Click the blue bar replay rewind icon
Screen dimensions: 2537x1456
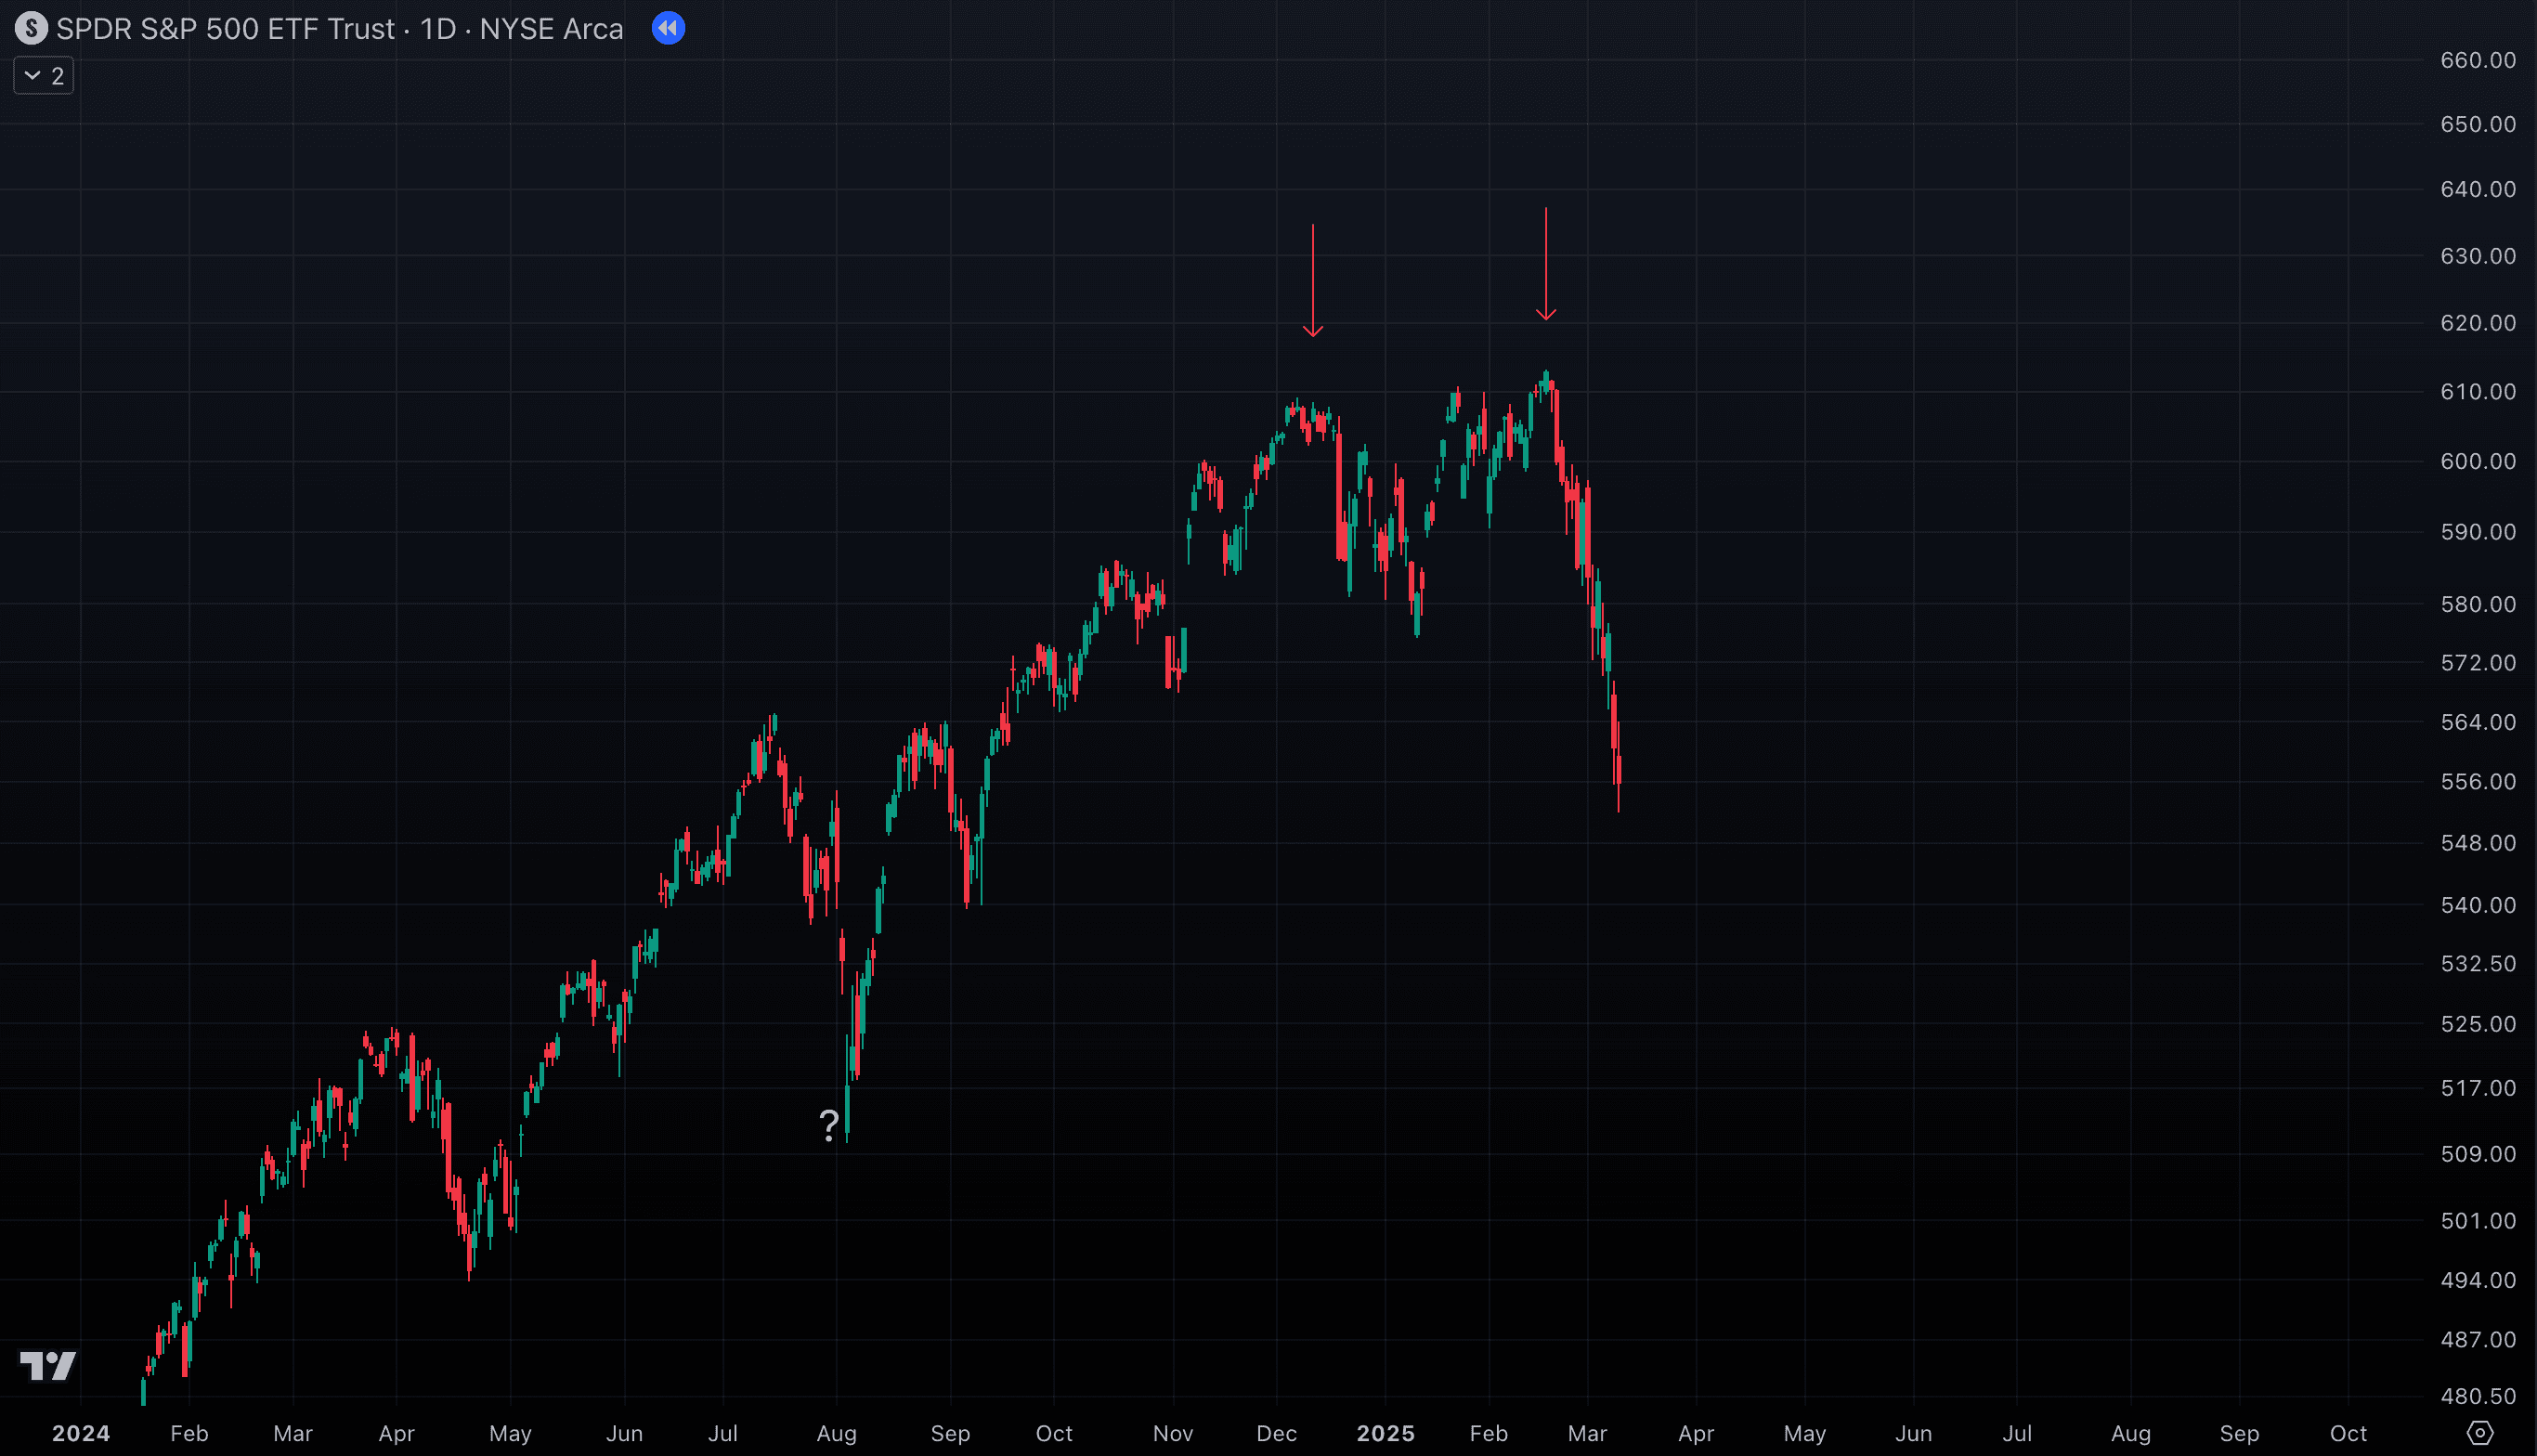[x=668, y=28]
